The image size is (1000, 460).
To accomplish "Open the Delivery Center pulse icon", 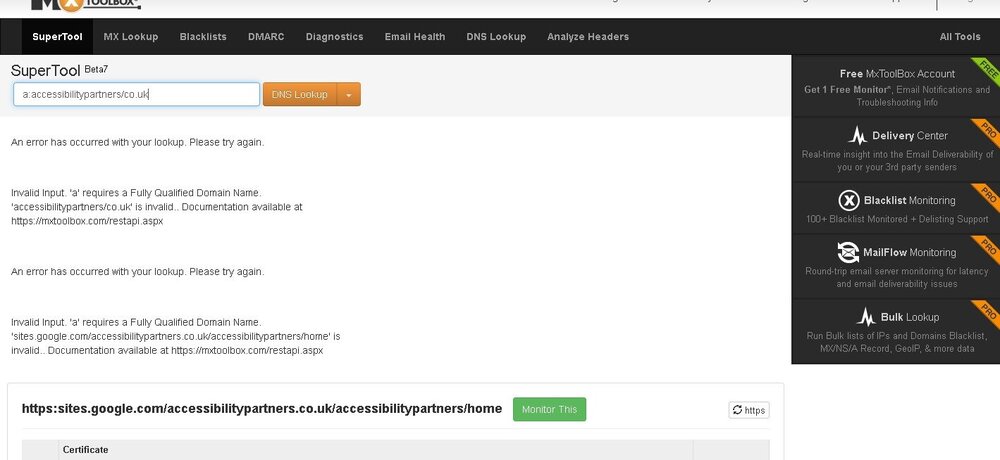I will pos(857,136).
